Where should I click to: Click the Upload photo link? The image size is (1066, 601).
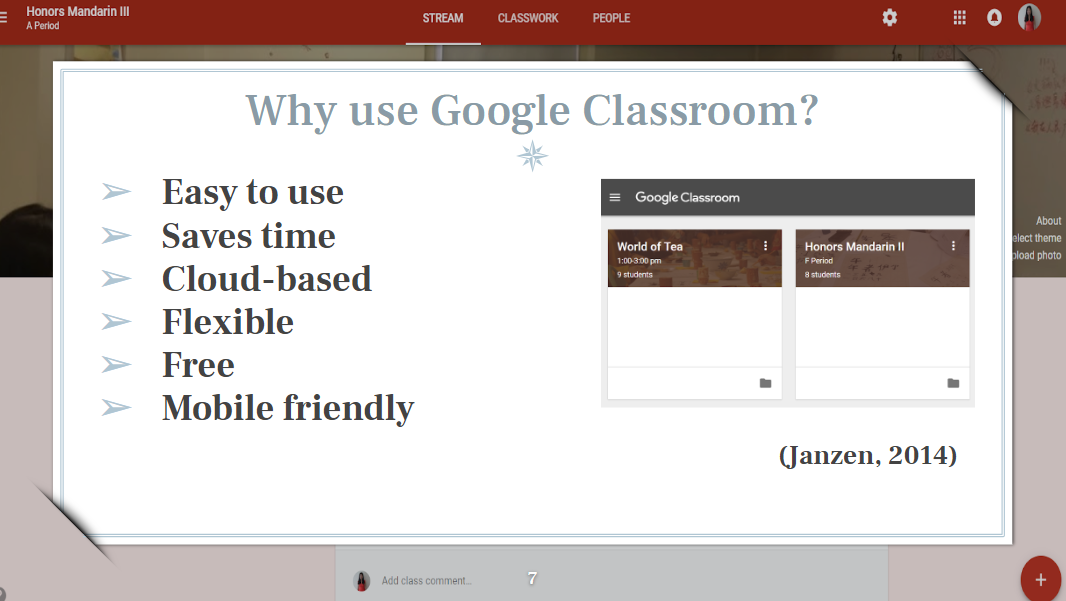tap(1037, 255)
